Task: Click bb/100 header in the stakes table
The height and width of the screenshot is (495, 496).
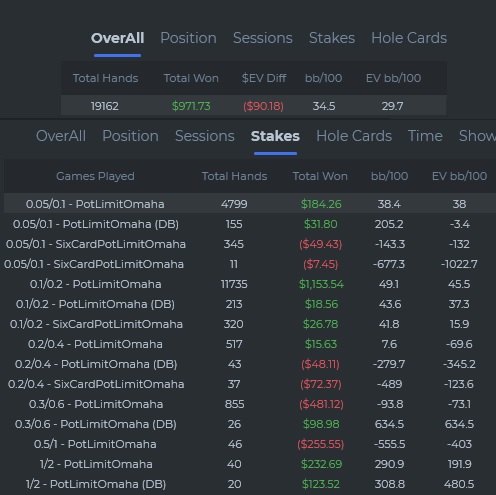Action: [x=389, y=176]
